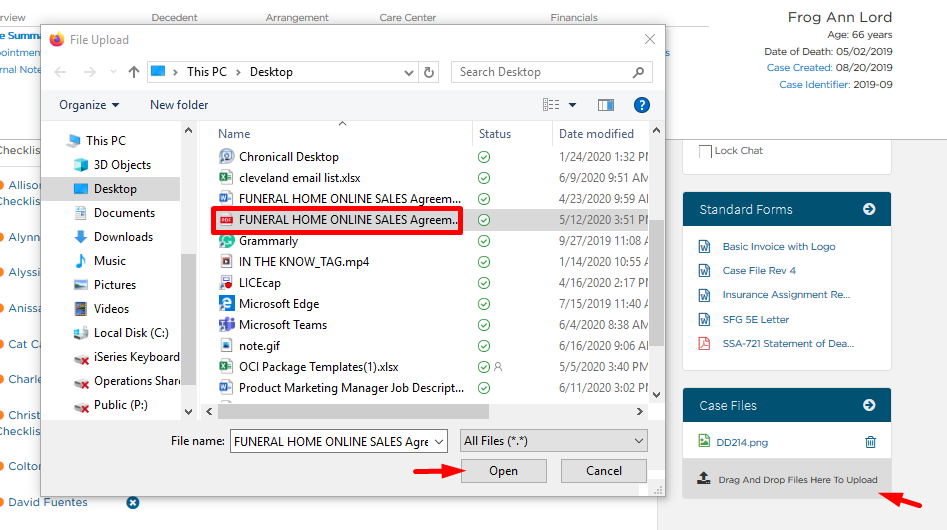The image size is (947, 530).
Task: Open the file dialog help icon
Action: [641, 105]
